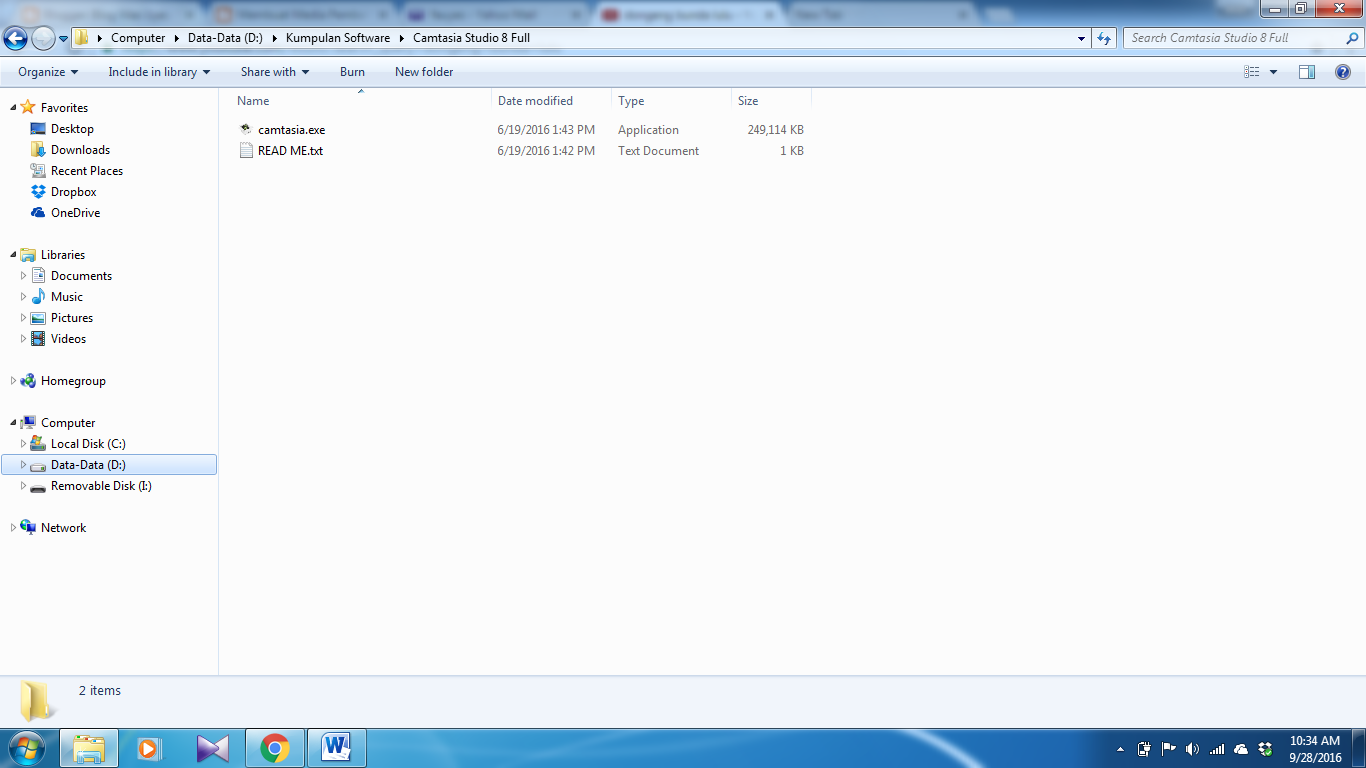Open the Videos library
Viewport: 1366px width, 768px height.
click(x=68, y=339)
